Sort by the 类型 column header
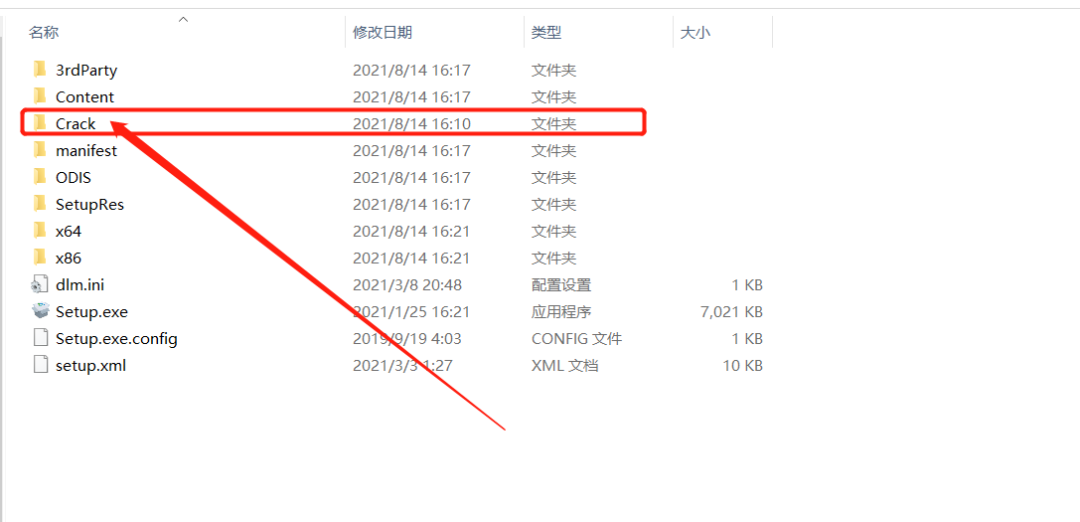This screenshot has height=522, width=1080. (546, 32)
